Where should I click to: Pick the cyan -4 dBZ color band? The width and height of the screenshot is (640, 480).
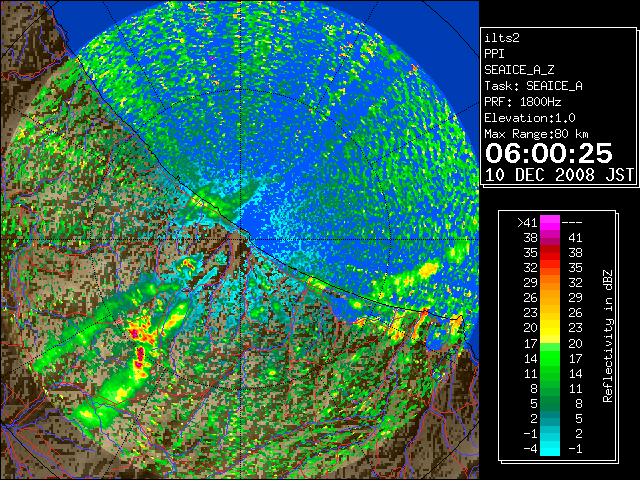550,449
